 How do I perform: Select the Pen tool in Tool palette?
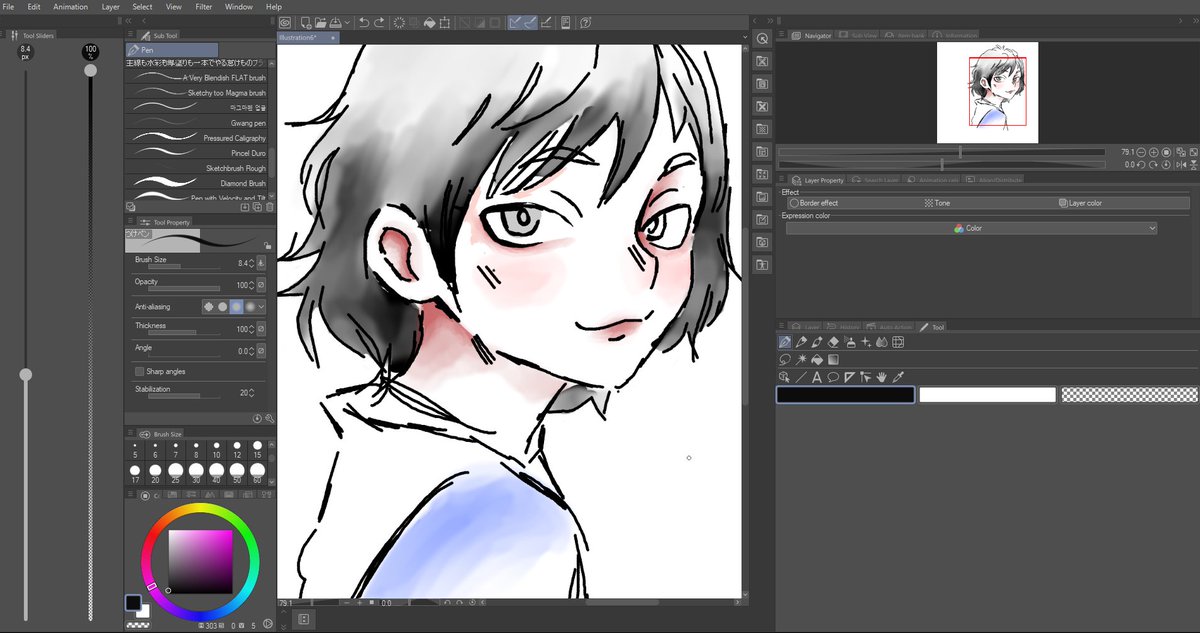click(x=785, y=342)
